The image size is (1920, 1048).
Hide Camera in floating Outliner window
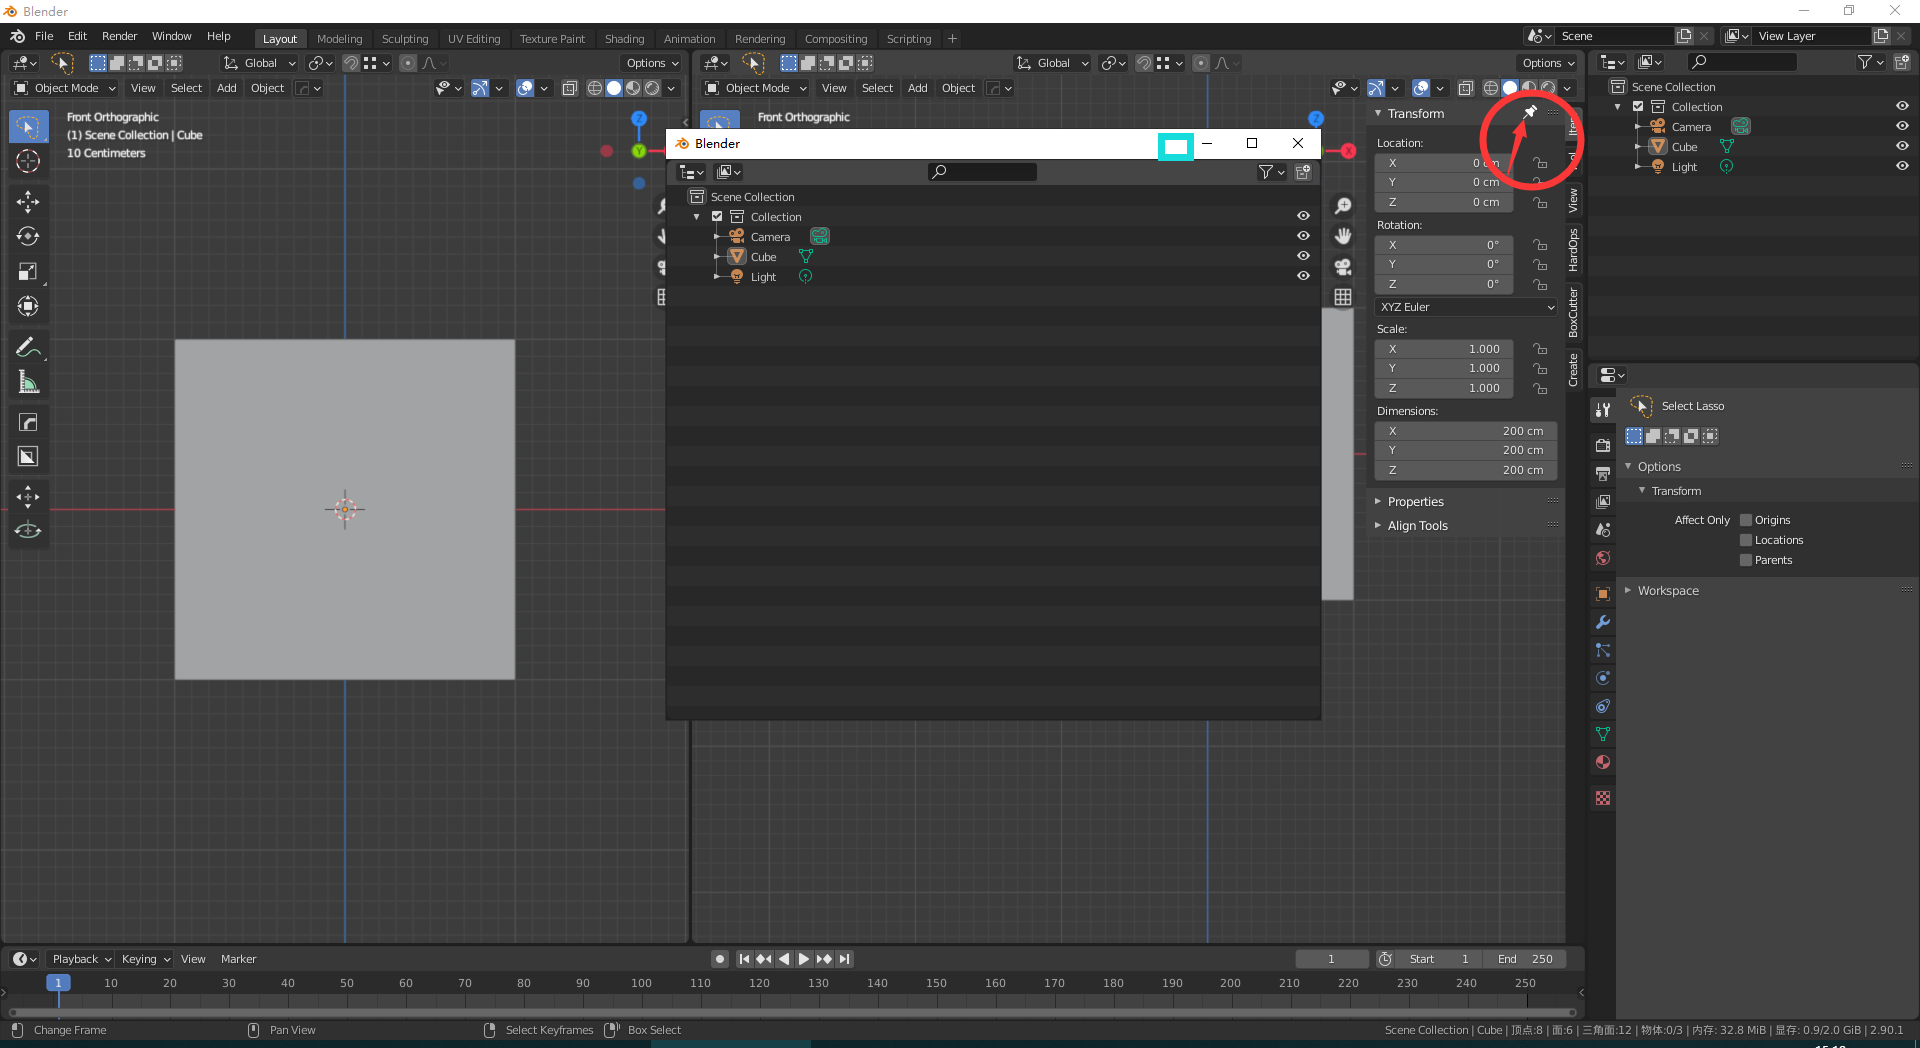pos(1303,236)
